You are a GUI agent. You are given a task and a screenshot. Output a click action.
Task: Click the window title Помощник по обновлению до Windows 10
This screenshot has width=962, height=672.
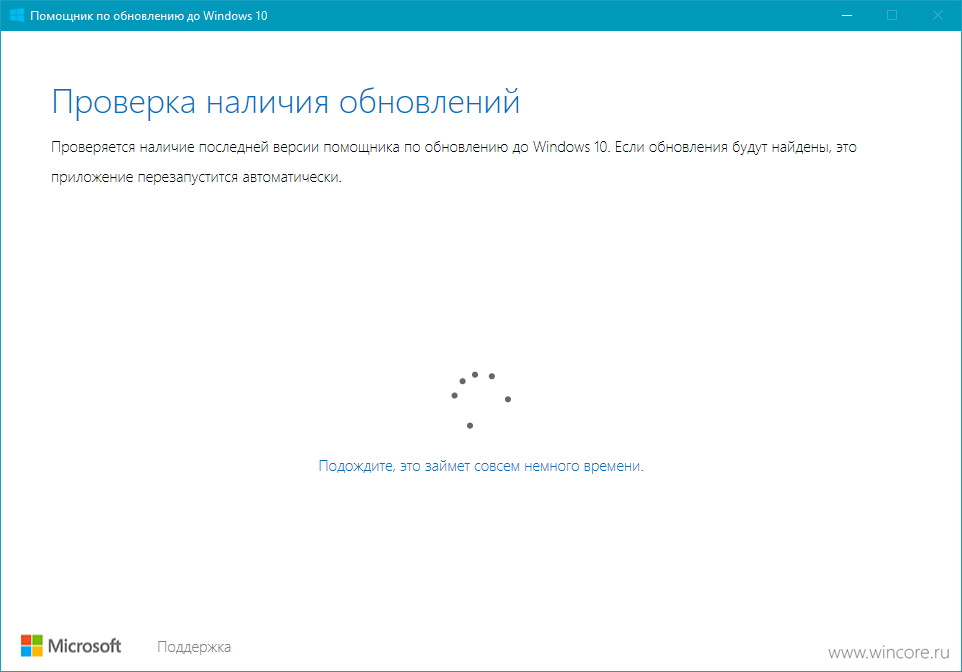[x=149, y=16]
